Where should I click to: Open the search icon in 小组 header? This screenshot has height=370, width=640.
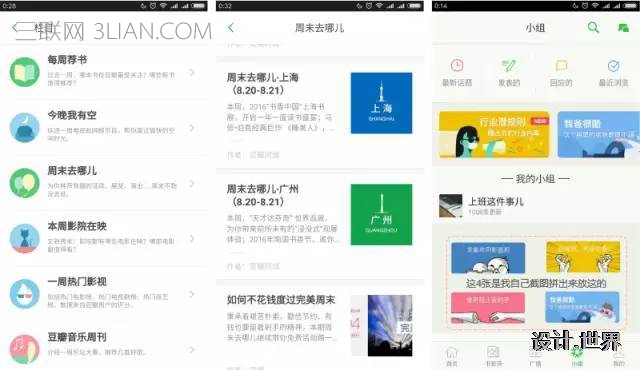(593, 28)
